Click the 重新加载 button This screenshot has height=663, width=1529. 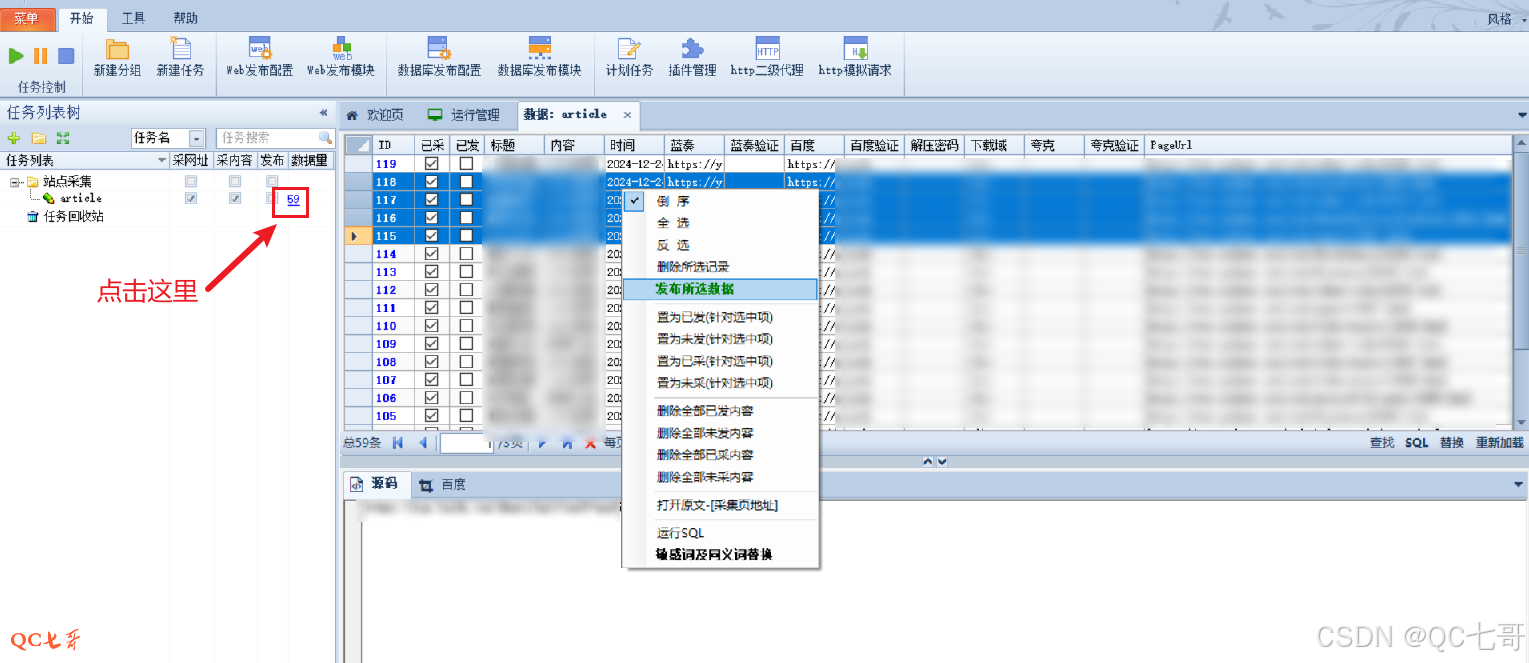(x=1499, y=442)
